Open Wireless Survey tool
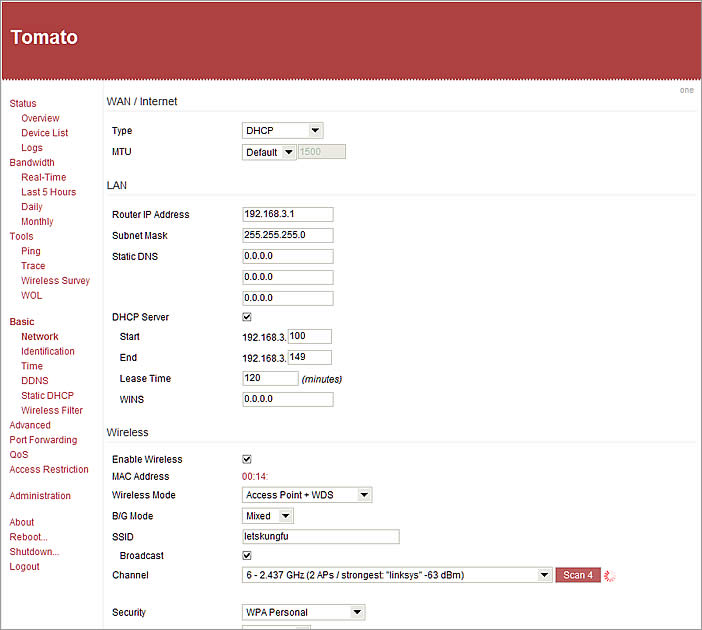This screenshot has height=630, width=702. pyautogui.click(x=56, y=281)
